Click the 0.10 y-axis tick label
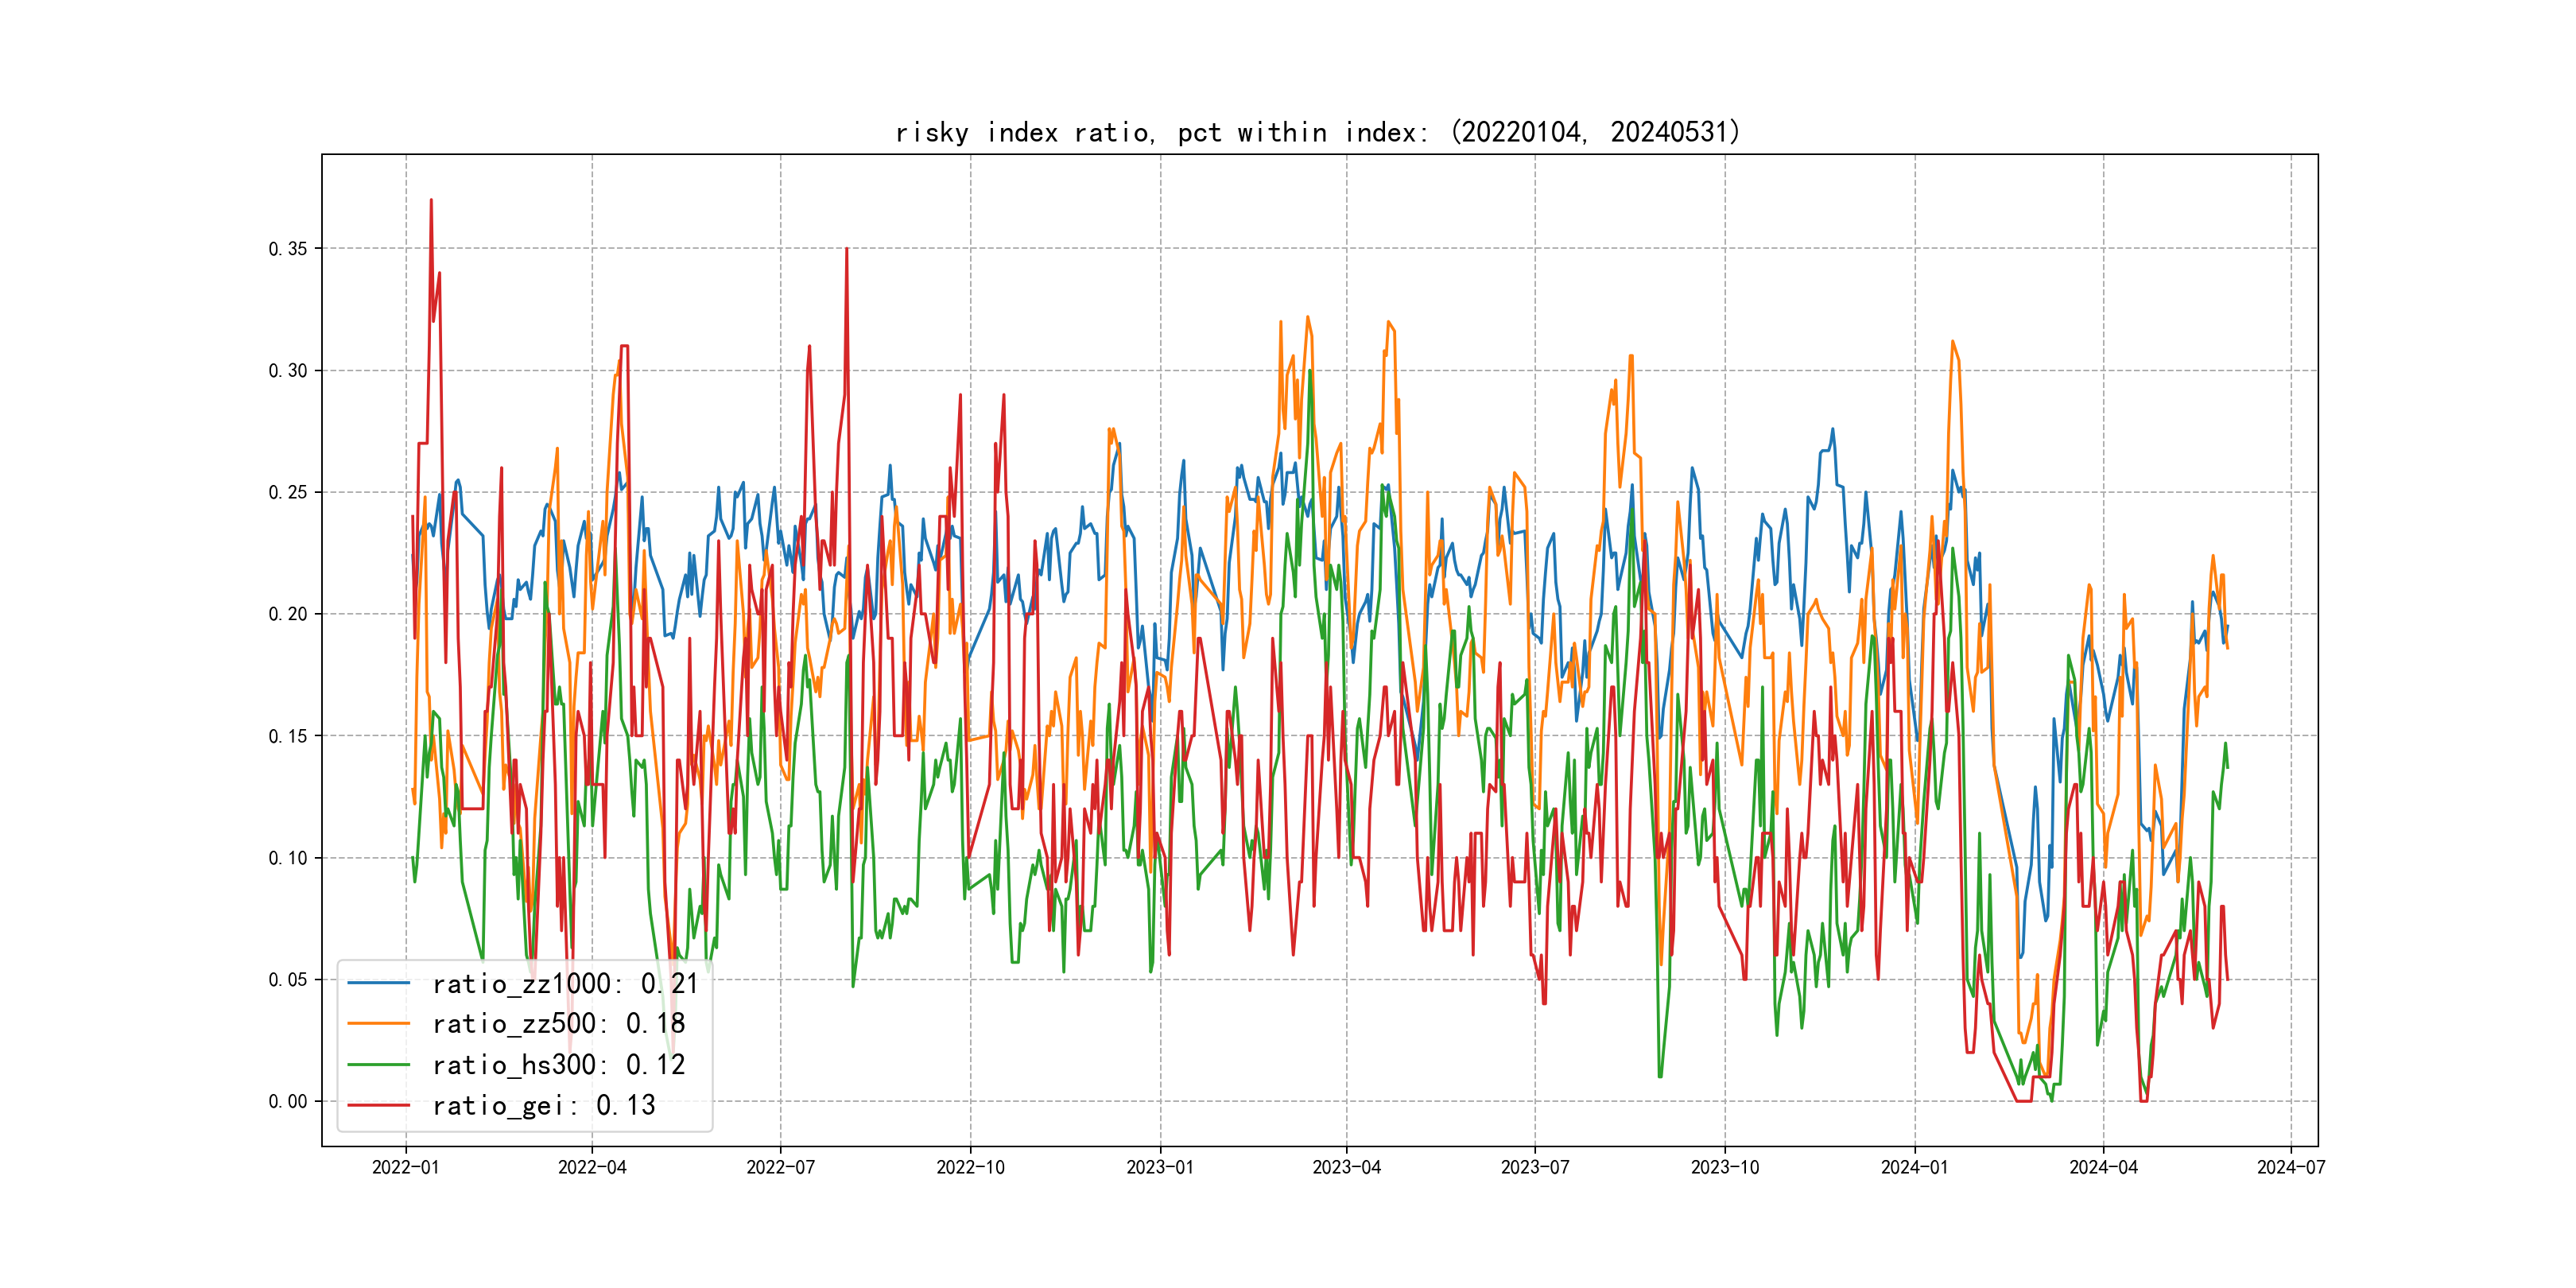This screenshot has width=2576, height=1288. click(287, 858)
